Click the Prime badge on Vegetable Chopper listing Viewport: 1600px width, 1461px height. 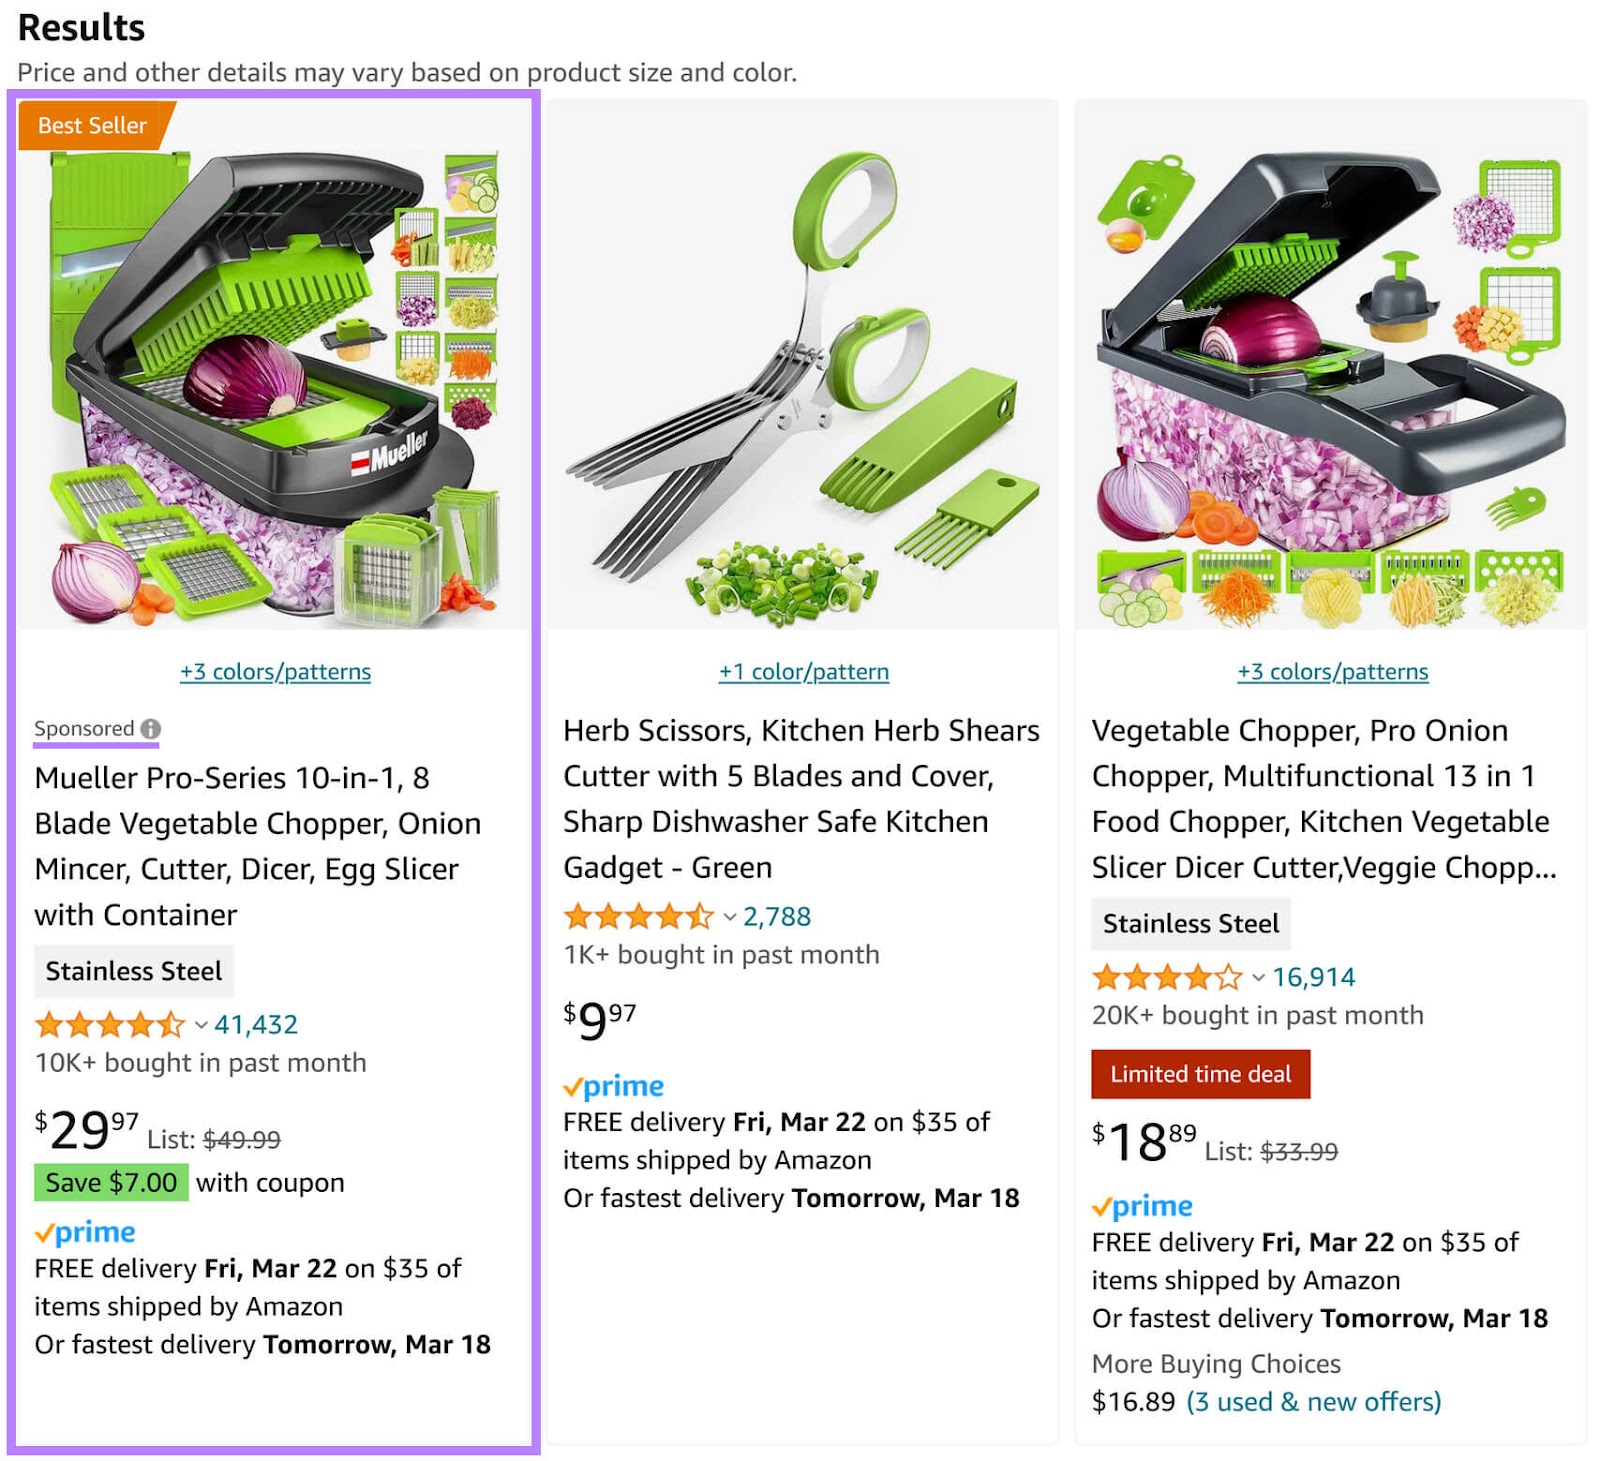click(1143, 1207)
